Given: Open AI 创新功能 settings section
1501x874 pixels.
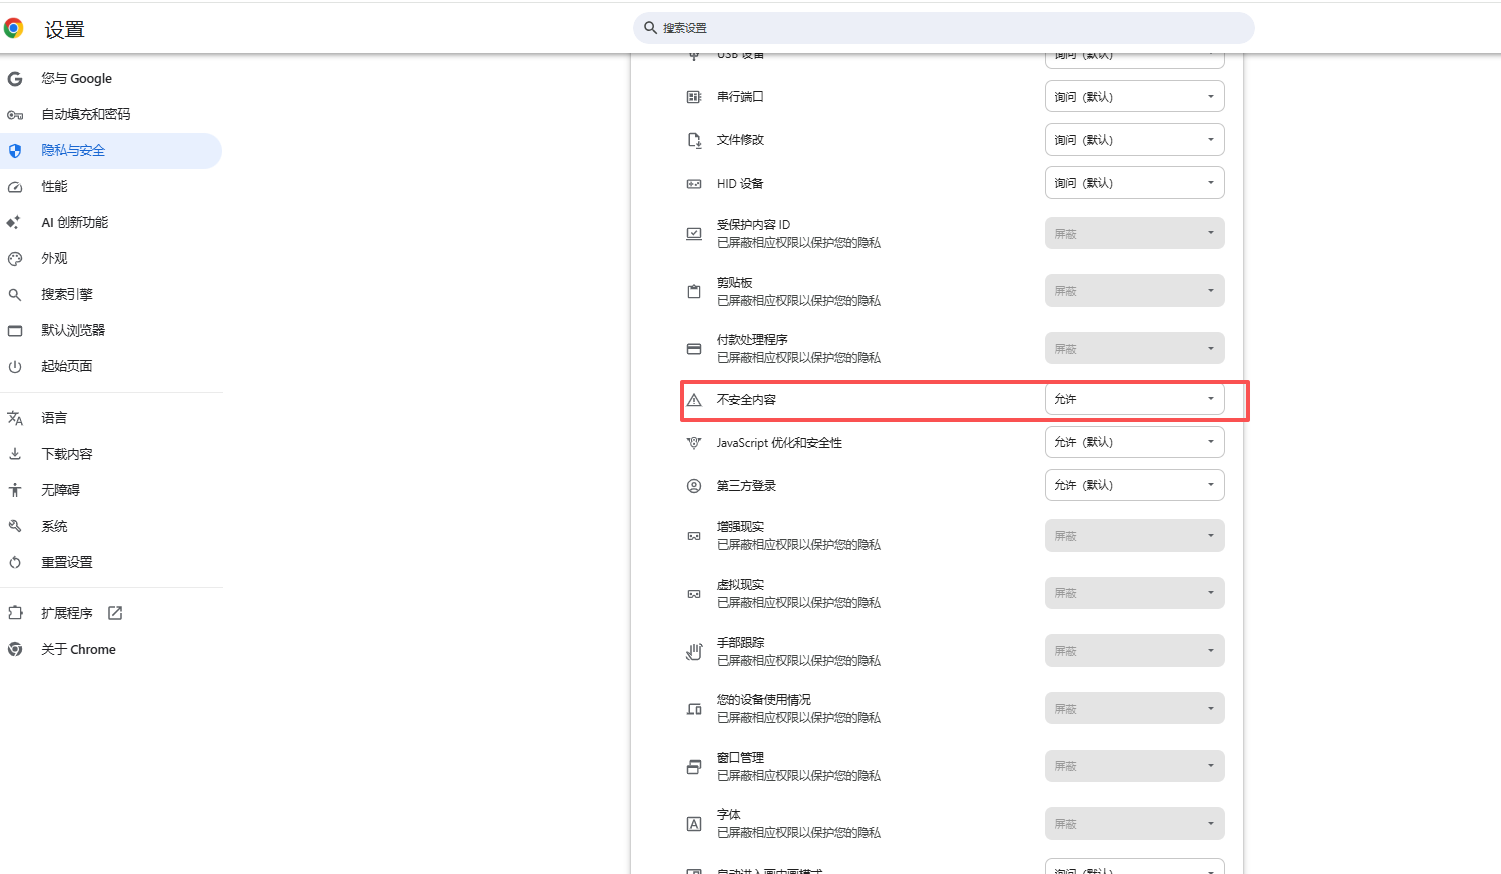Looking at the screenshot, I should coord(111,222).
